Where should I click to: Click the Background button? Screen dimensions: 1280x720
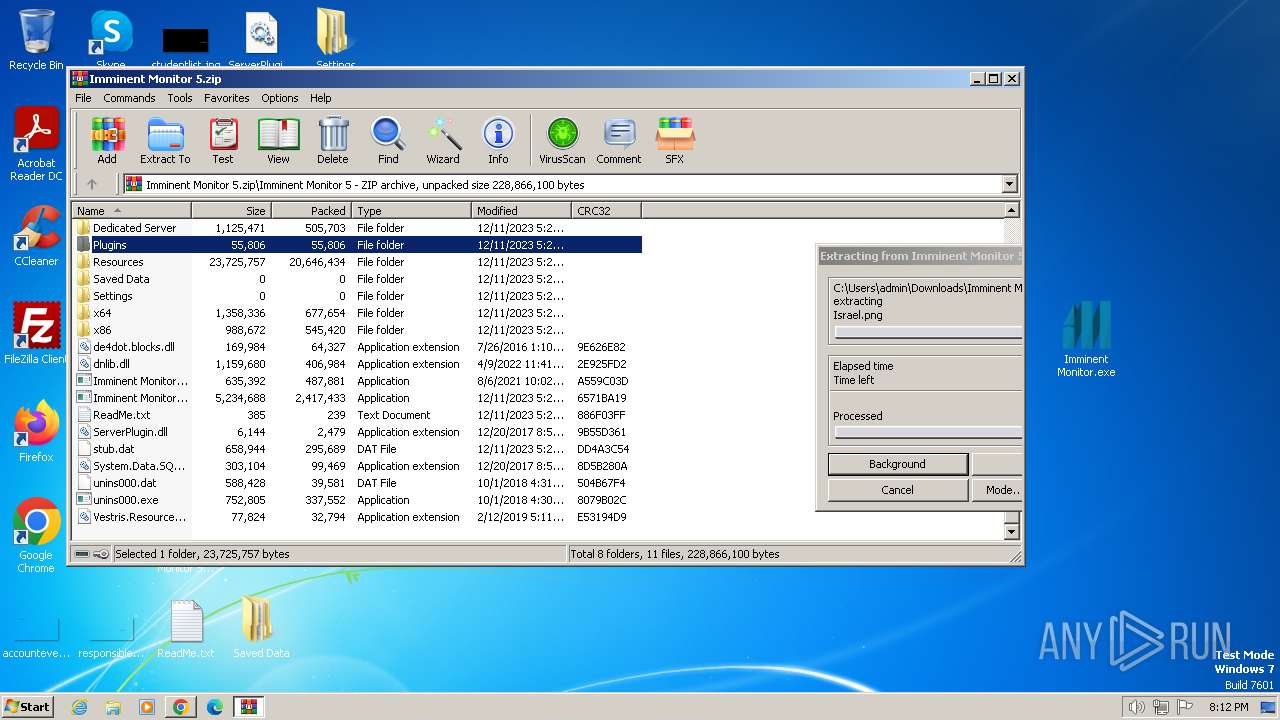click(897, 464)
